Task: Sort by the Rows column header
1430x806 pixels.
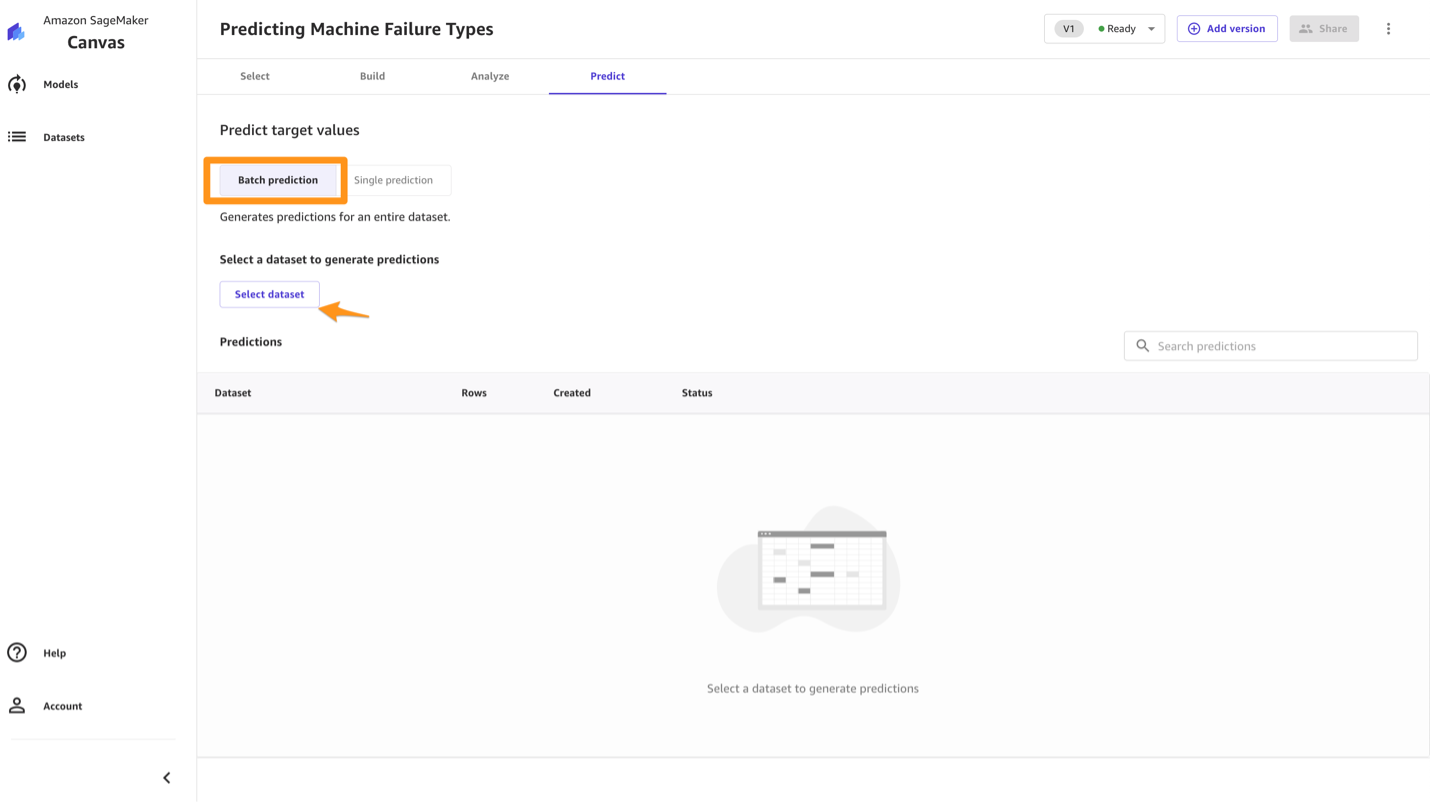Action: point(474,393)
